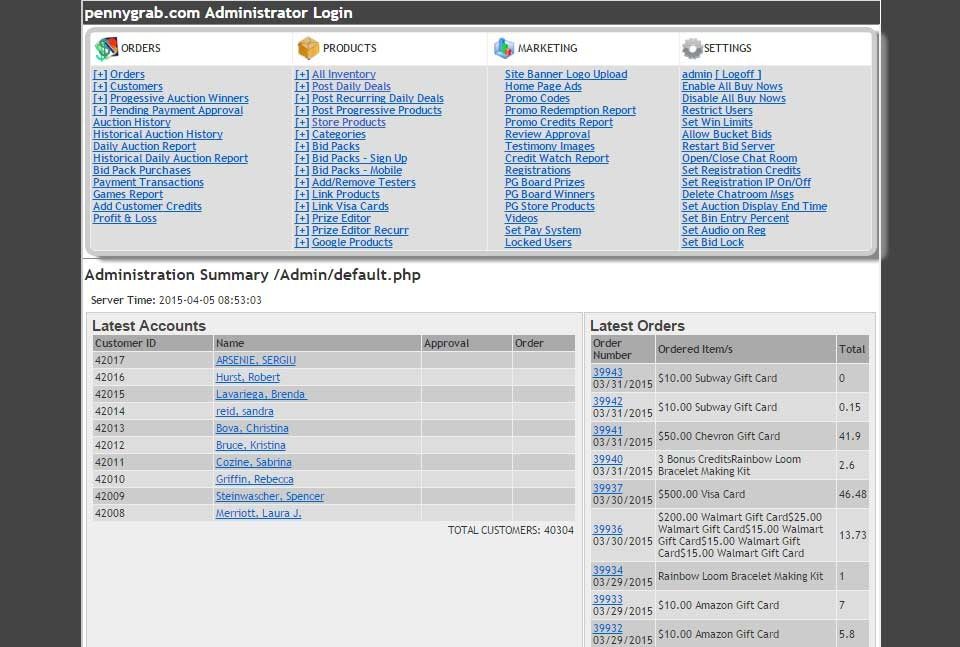Open customer Merriott, Laura J.
The height and width of the screenshot is (647, 960).
pos(258,514)
